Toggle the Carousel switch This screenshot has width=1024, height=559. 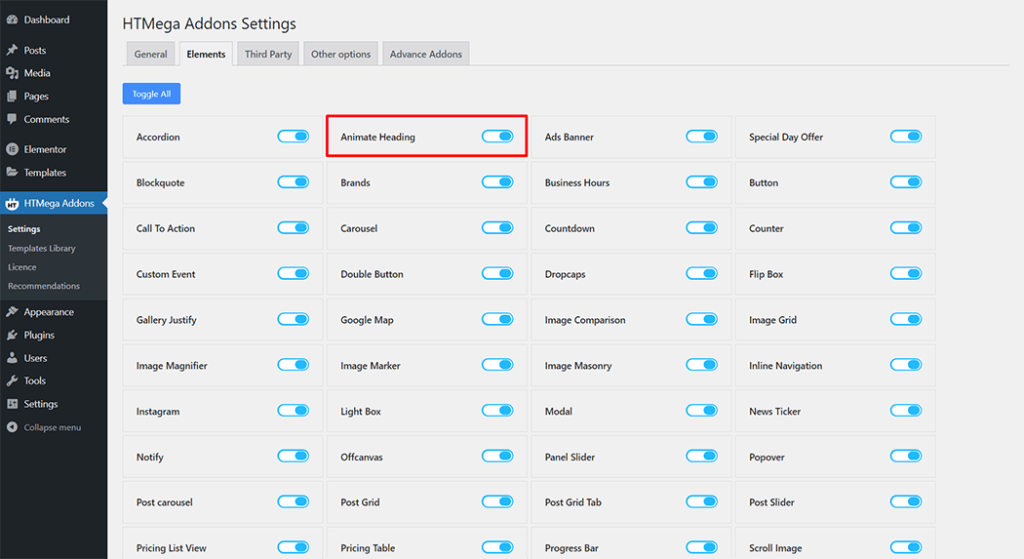498,228
